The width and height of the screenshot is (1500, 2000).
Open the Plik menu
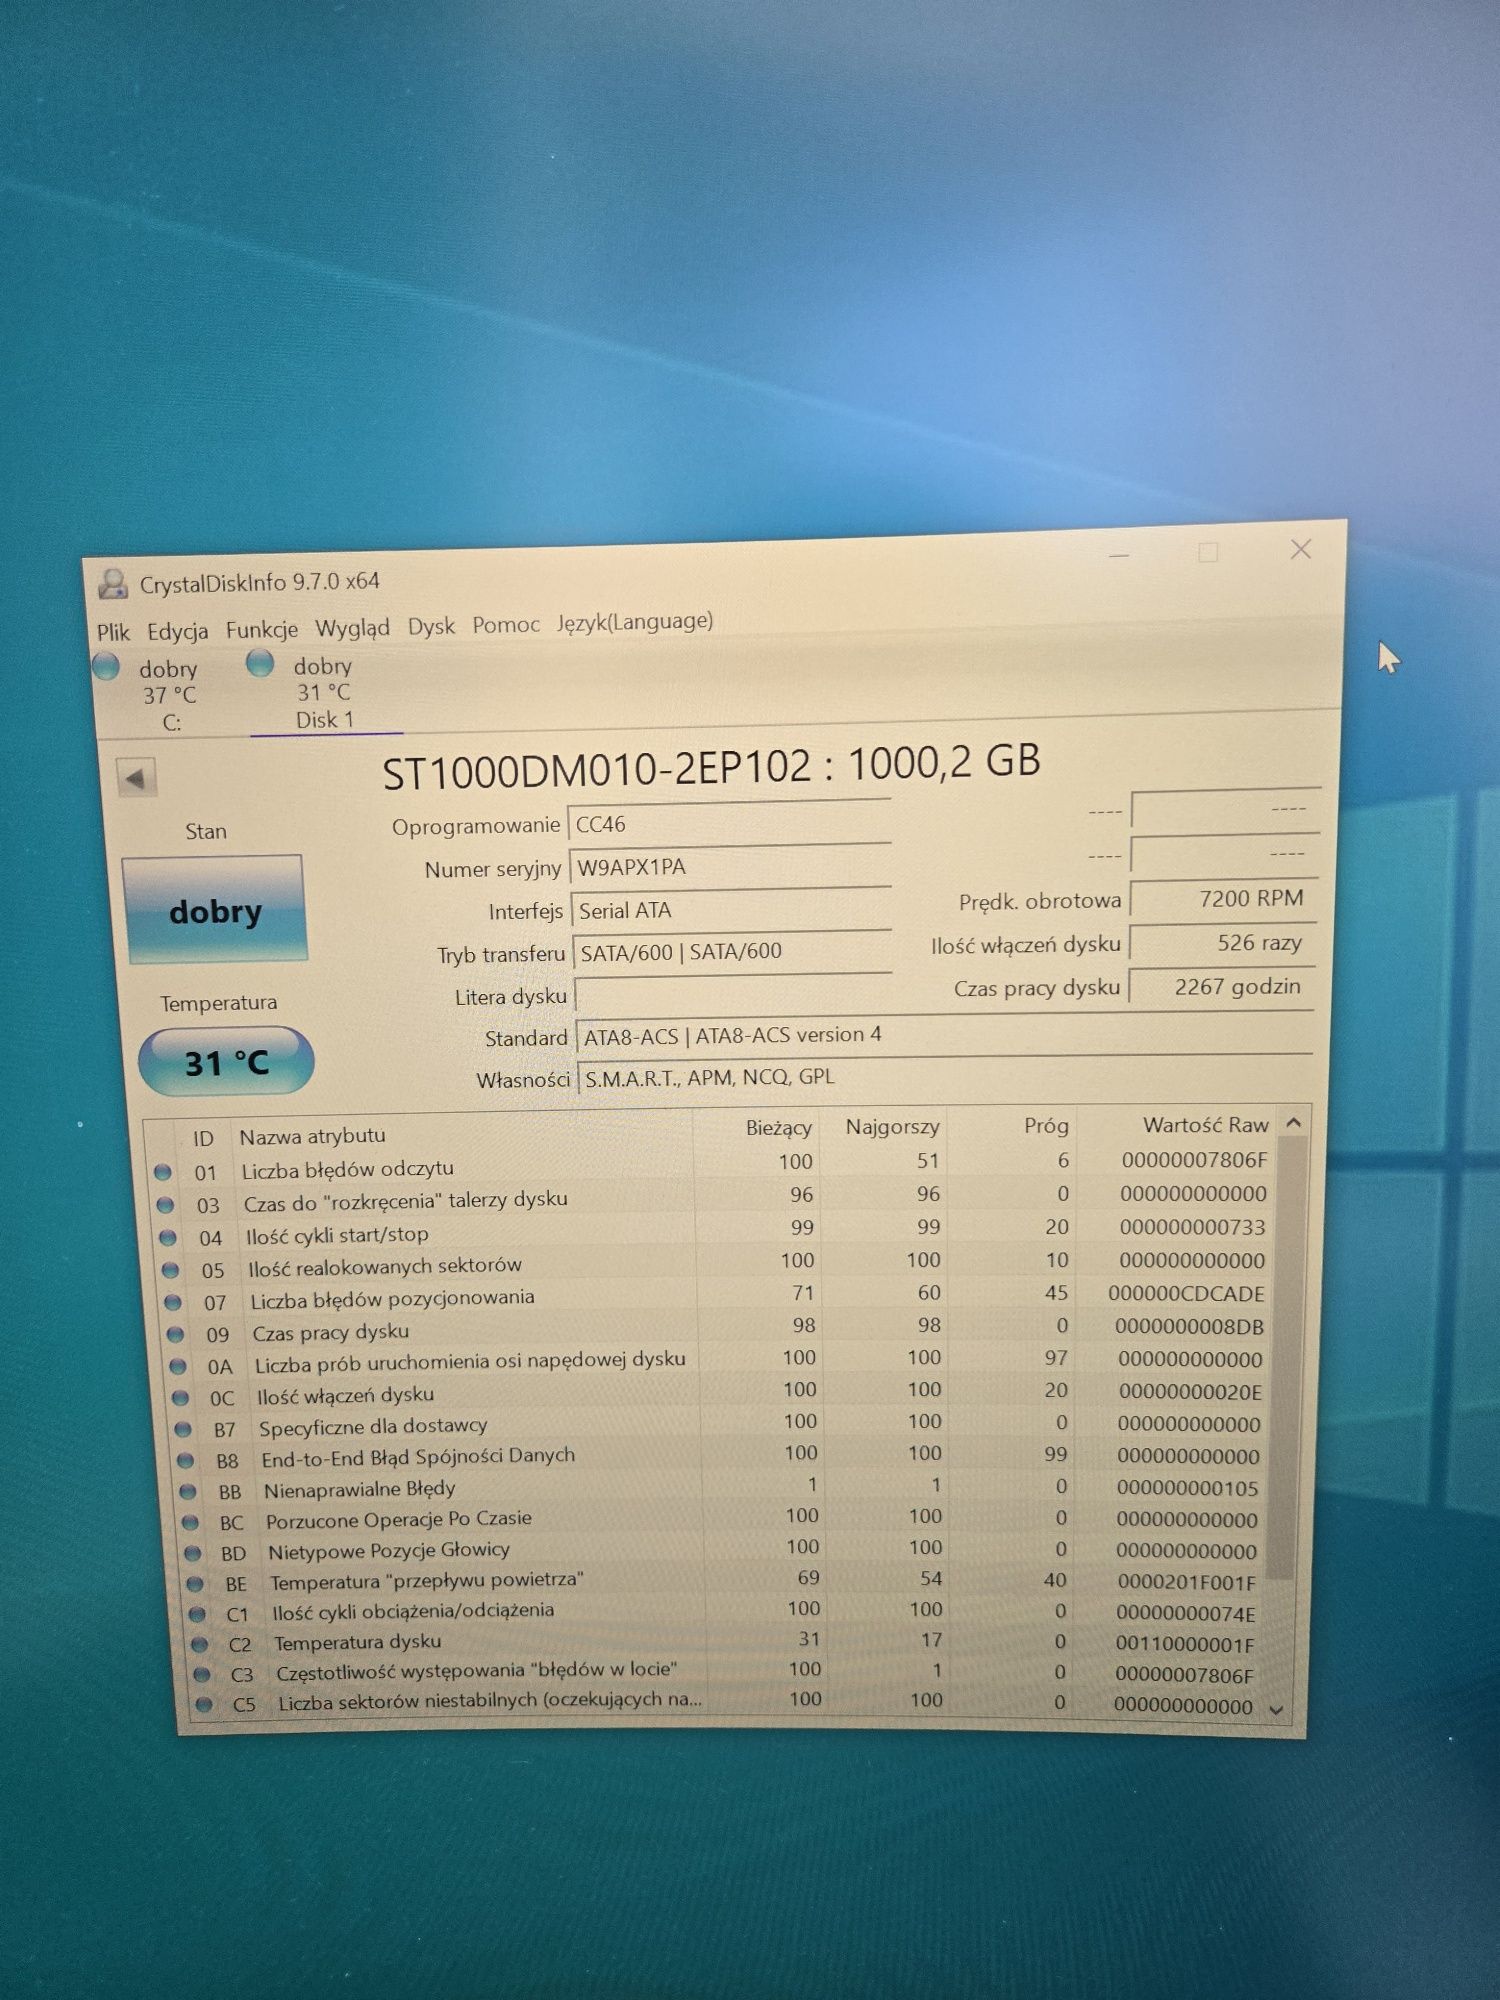113,632
